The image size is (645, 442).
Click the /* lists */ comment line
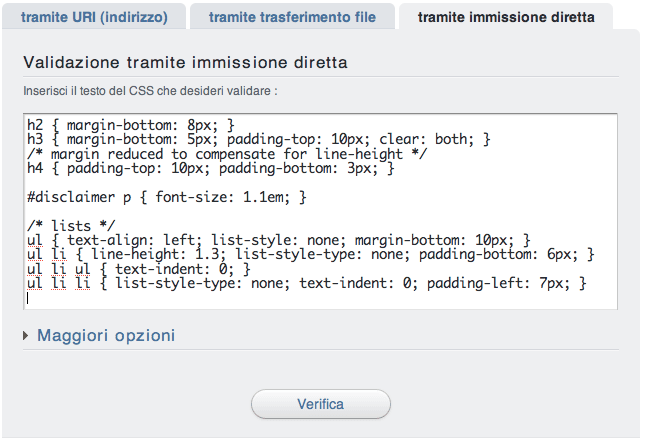coord(71,226)
